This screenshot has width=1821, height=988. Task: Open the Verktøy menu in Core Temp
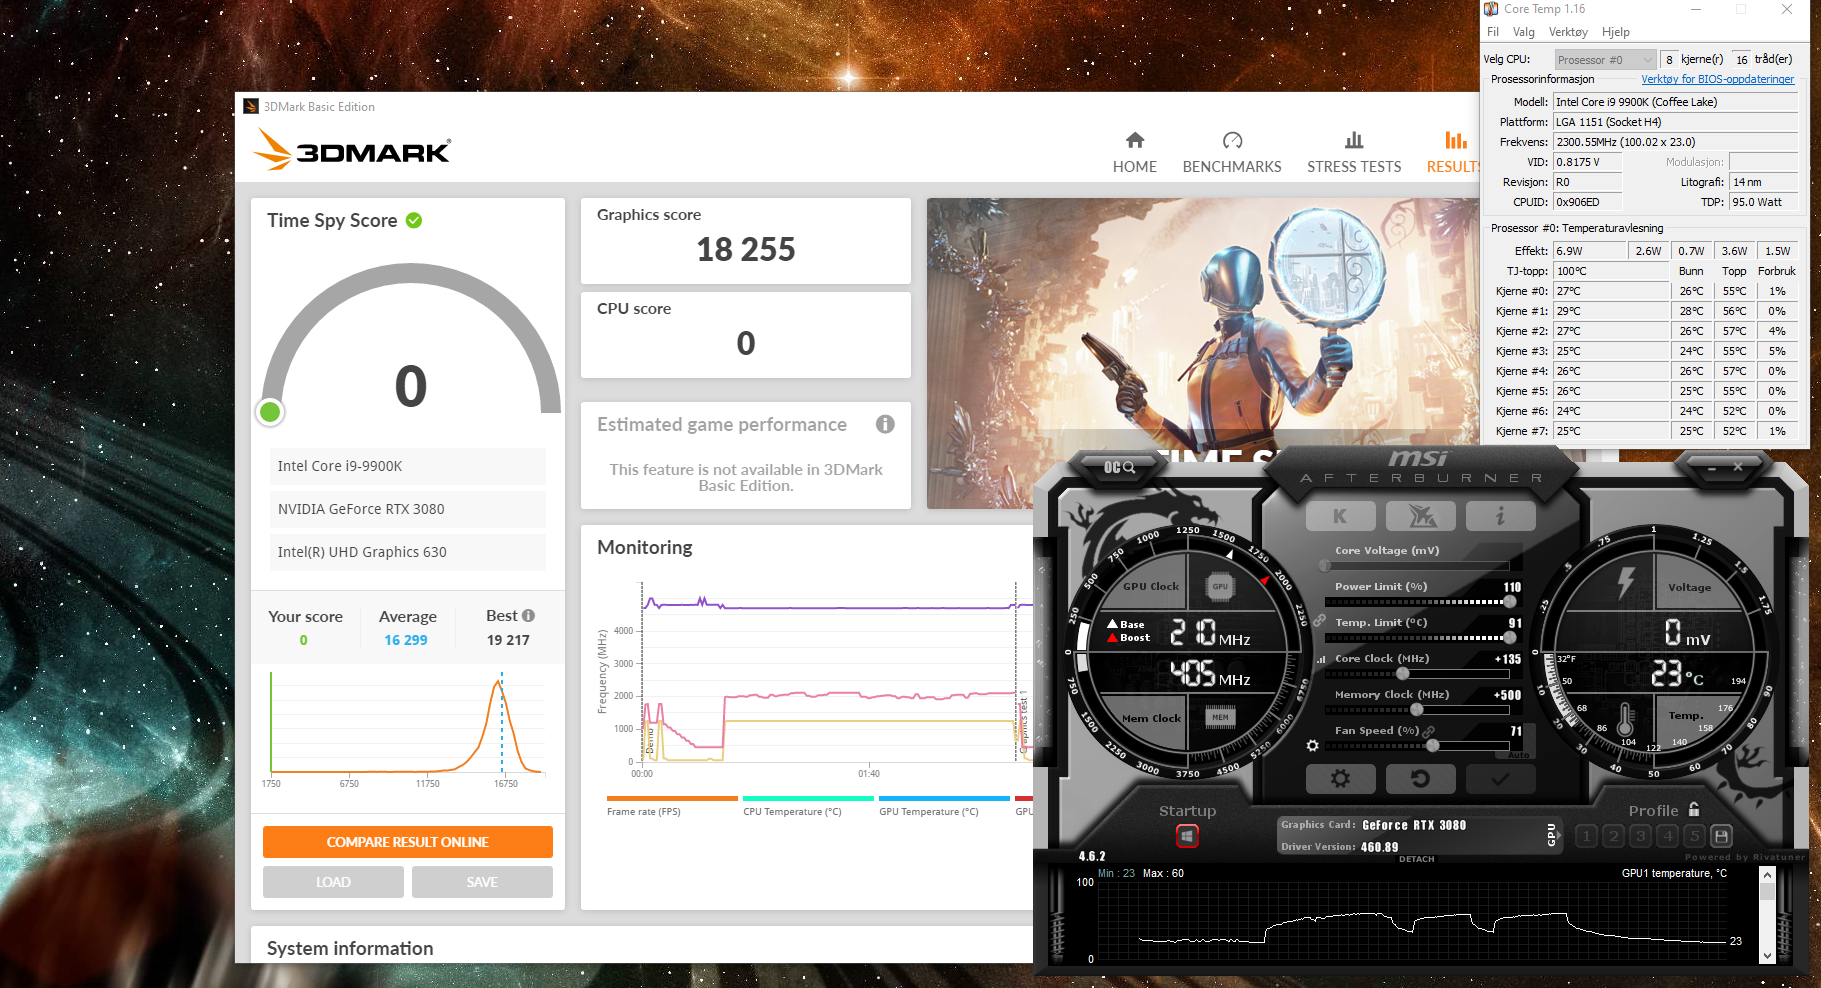tap(1568, 32)
